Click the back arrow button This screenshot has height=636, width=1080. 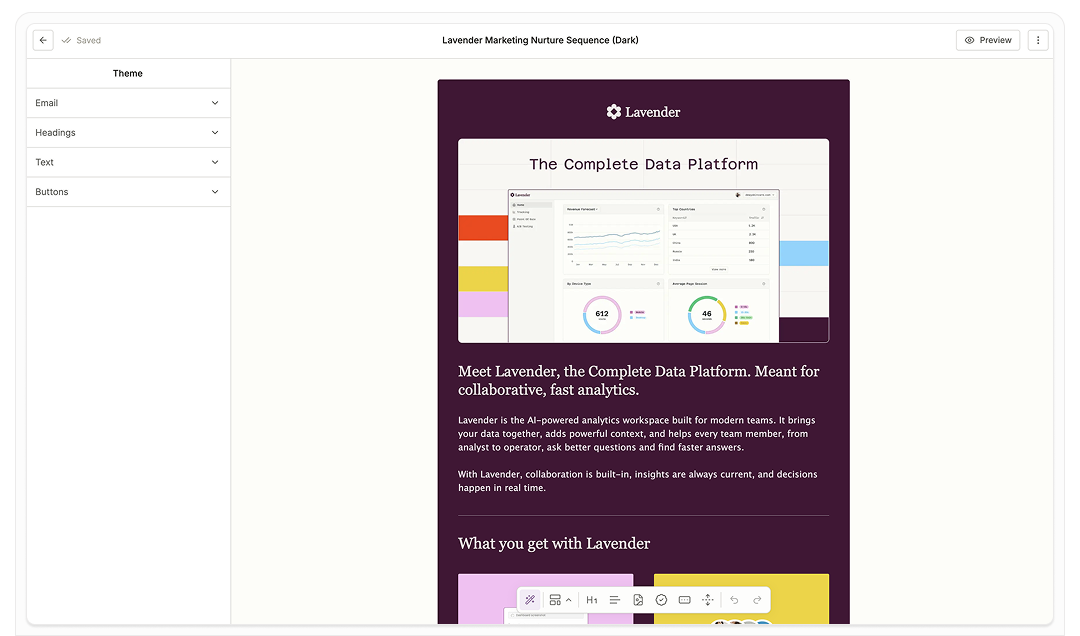43,40
